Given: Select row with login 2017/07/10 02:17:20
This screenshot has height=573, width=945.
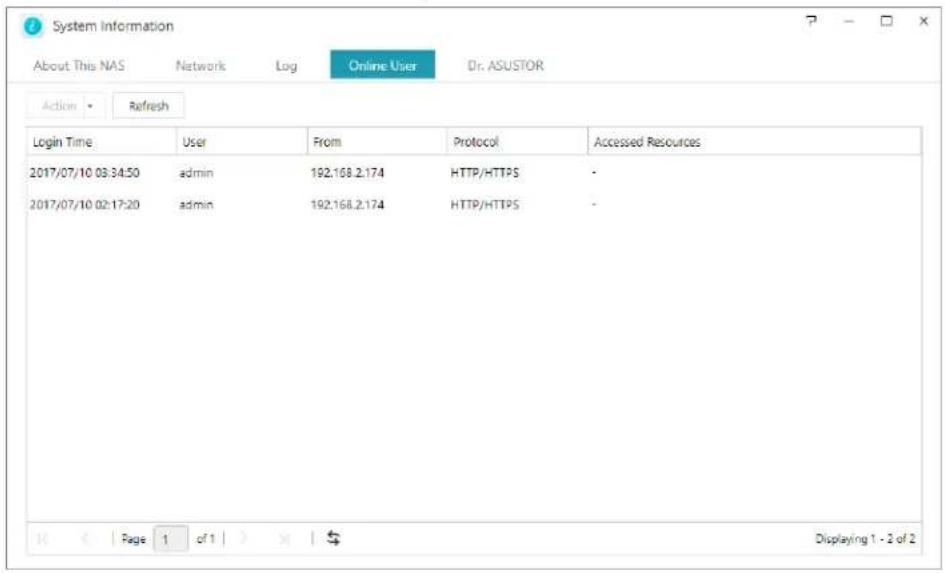Looking at the screenshot, I should (474, 205).
